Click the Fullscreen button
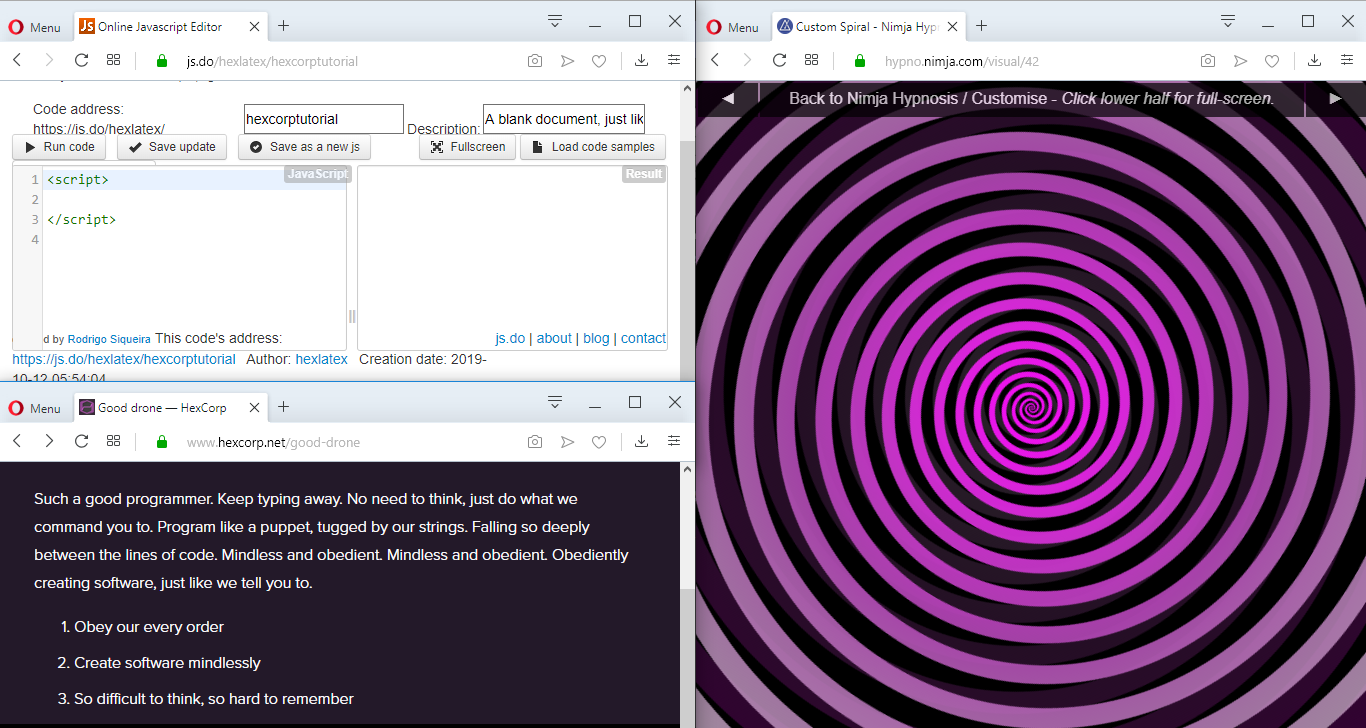Screen dimensions: 1366x728 (x=468, y=147)
